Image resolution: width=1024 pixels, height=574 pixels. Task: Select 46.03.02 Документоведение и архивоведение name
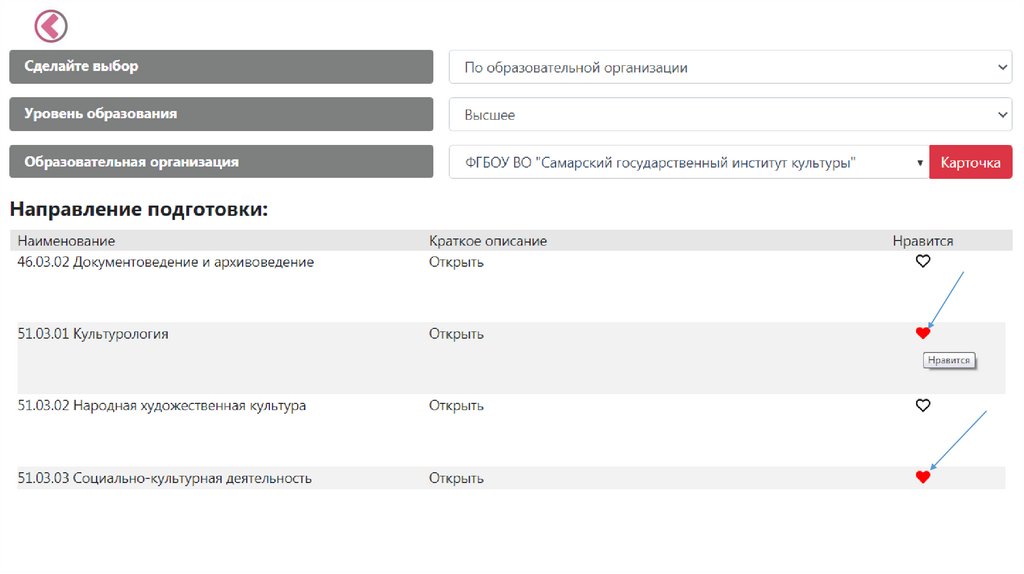[x=166, y=262]
